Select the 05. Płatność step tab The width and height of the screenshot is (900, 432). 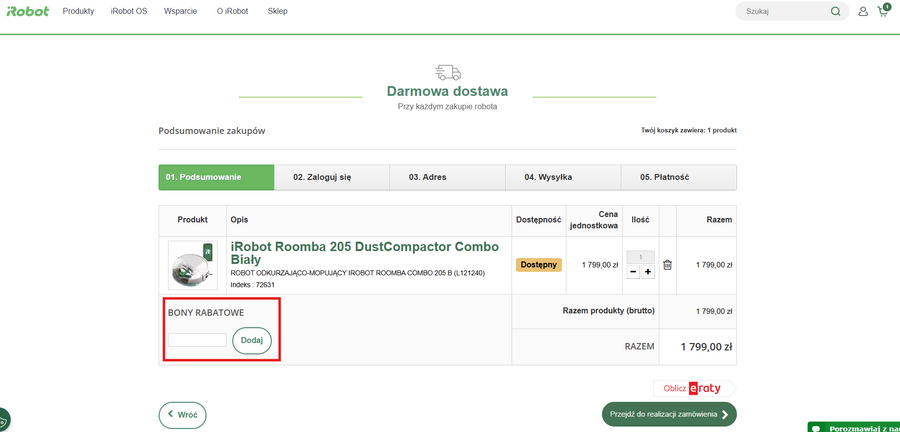pos(678,177)
